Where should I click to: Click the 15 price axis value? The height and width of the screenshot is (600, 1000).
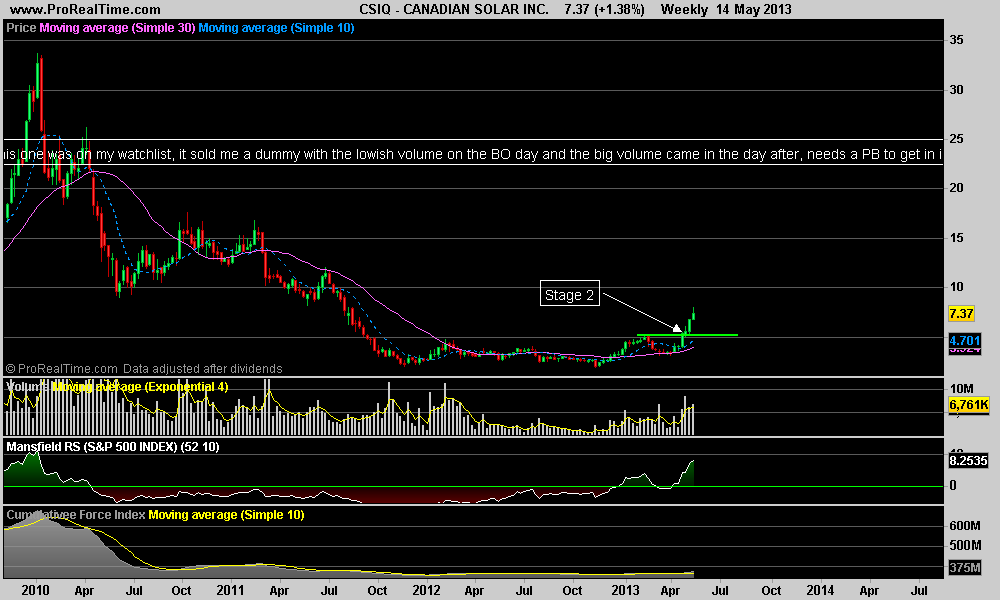tap(956, 238)
